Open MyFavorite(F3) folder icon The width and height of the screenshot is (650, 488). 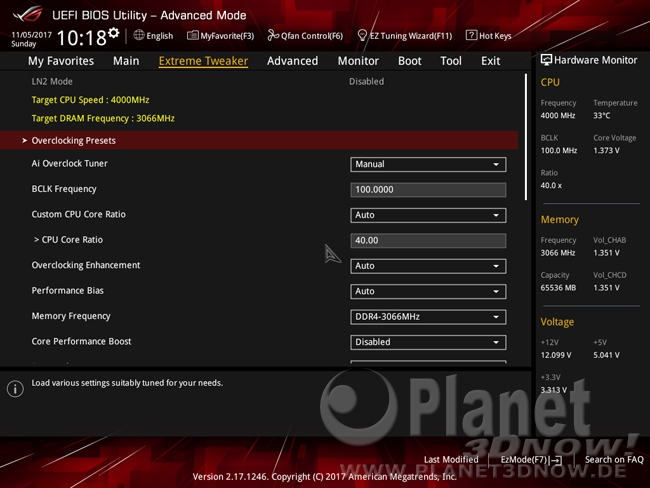(192, 36)
